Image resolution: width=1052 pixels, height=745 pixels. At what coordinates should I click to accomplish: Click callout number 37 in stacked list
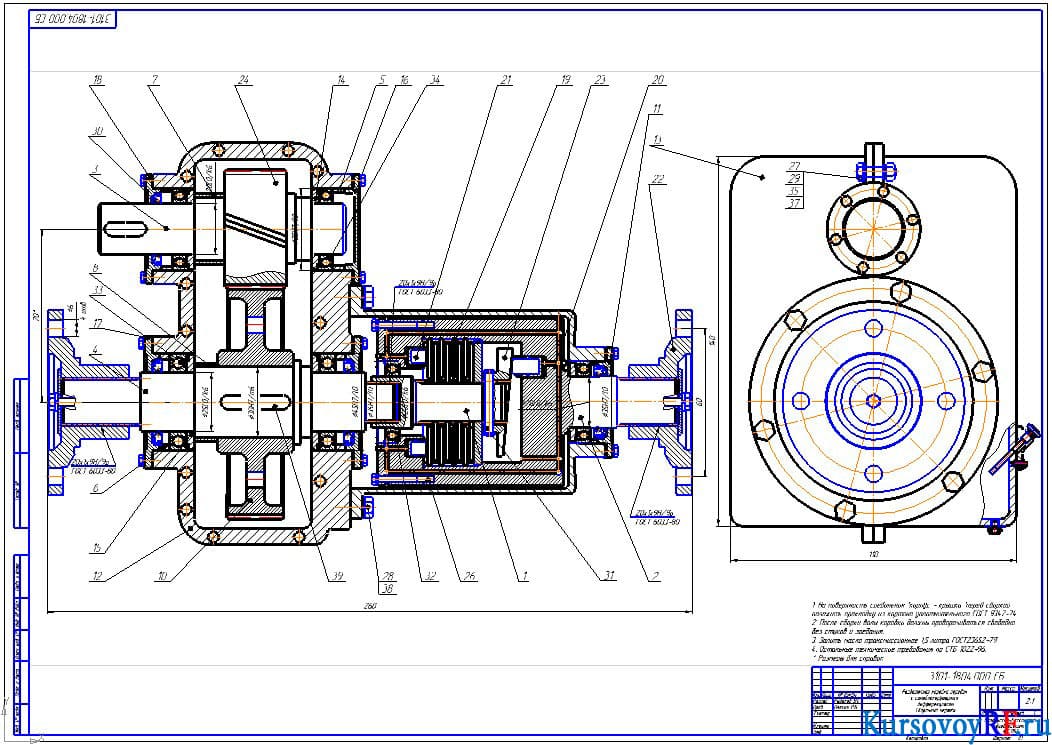click(x=794, y=203)
